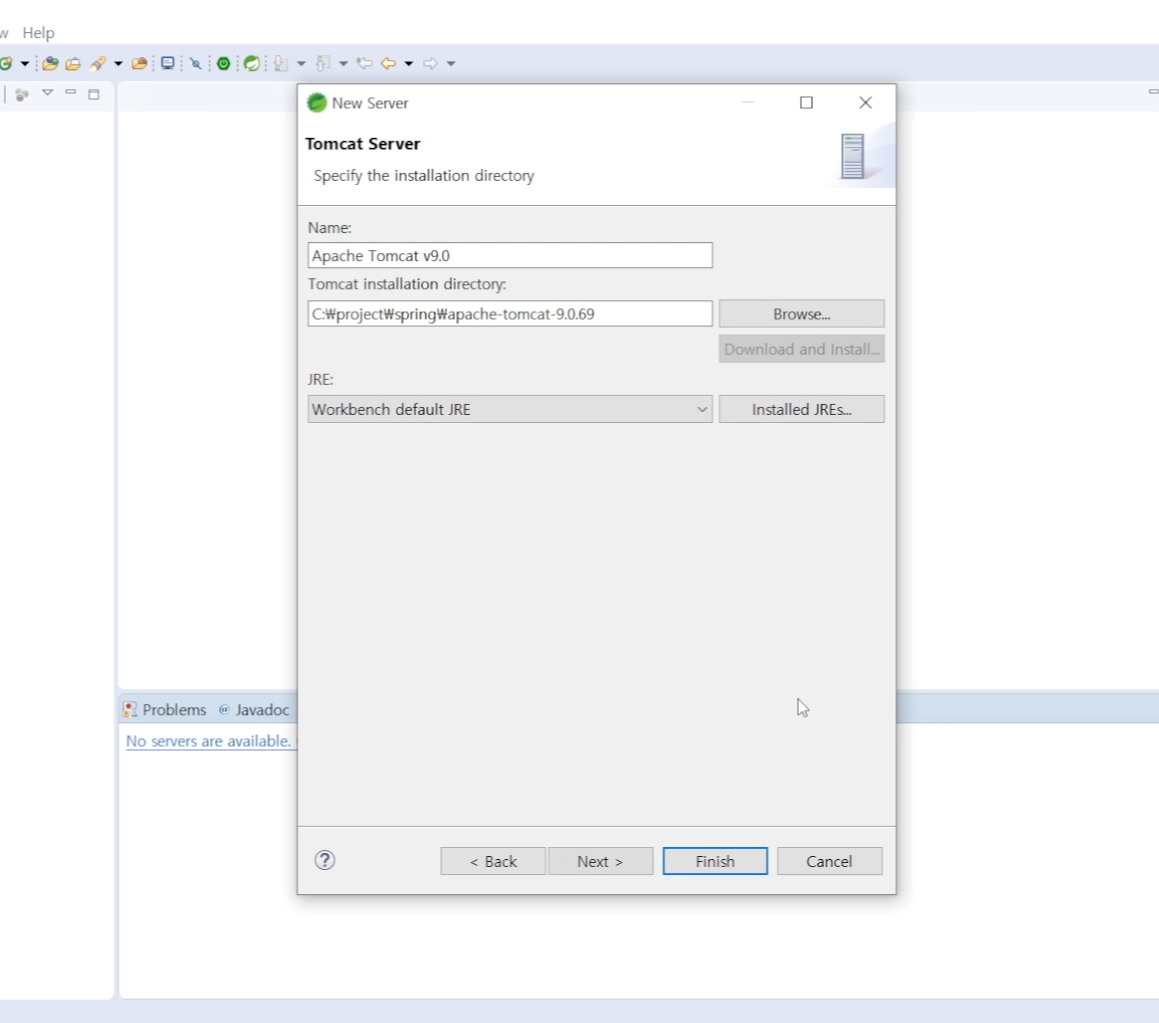Click the < Back button
This screenshot has width=1159, height=1023.
click(x=493, y=861)
